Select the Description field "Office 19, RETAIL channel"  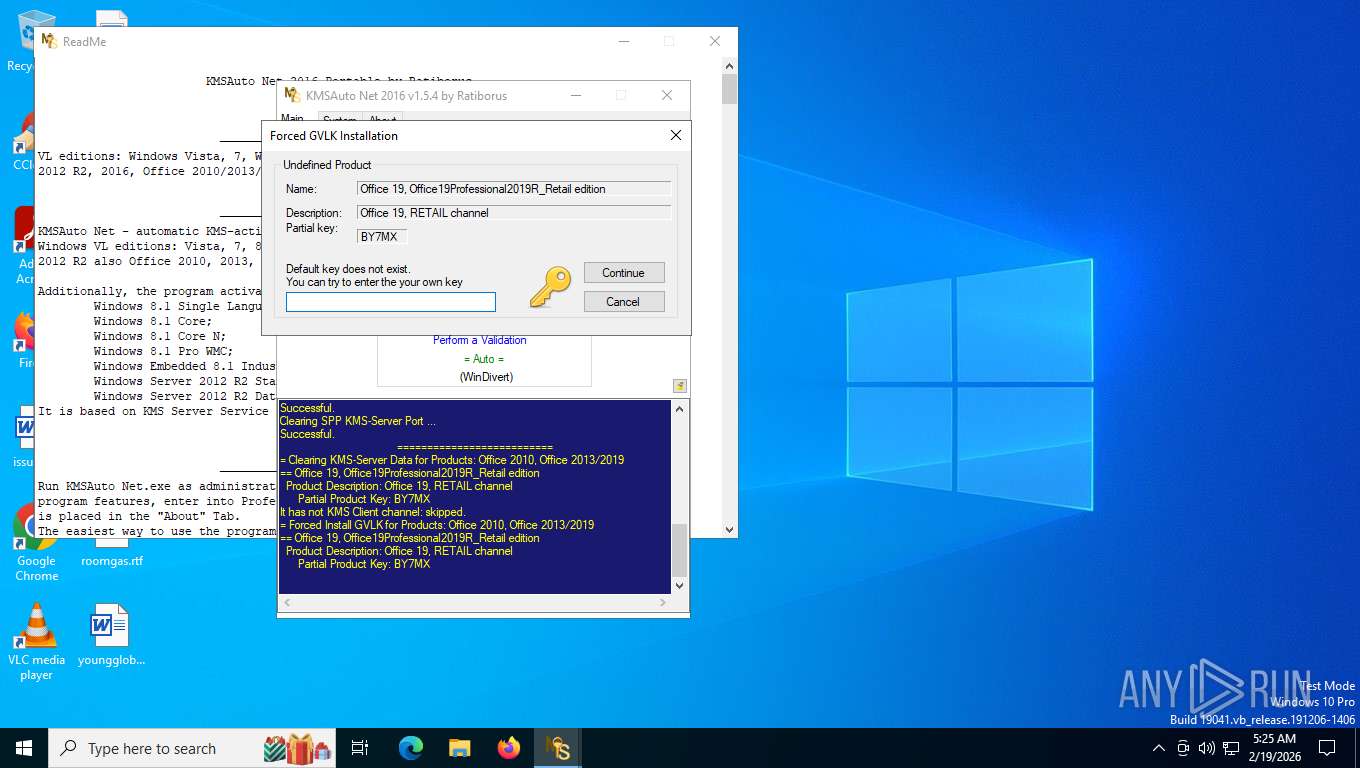[x=514, y=212]
